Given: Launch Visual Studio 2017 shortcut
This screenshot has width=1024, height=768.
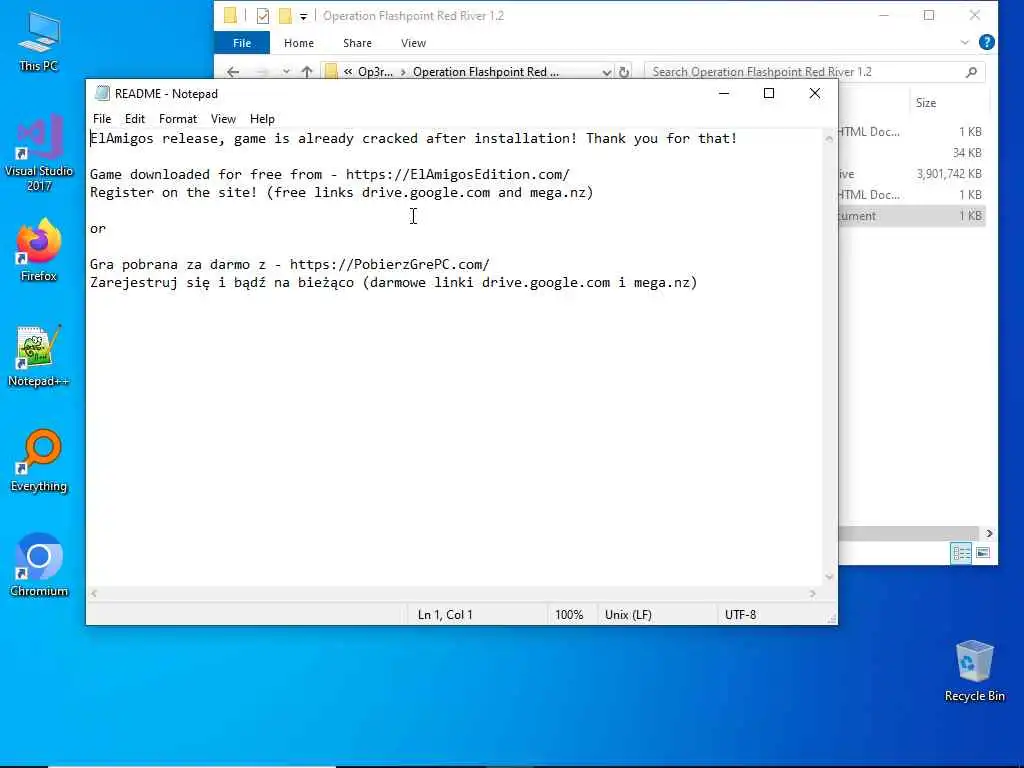Looking at the screenshot, I should 39,152.
